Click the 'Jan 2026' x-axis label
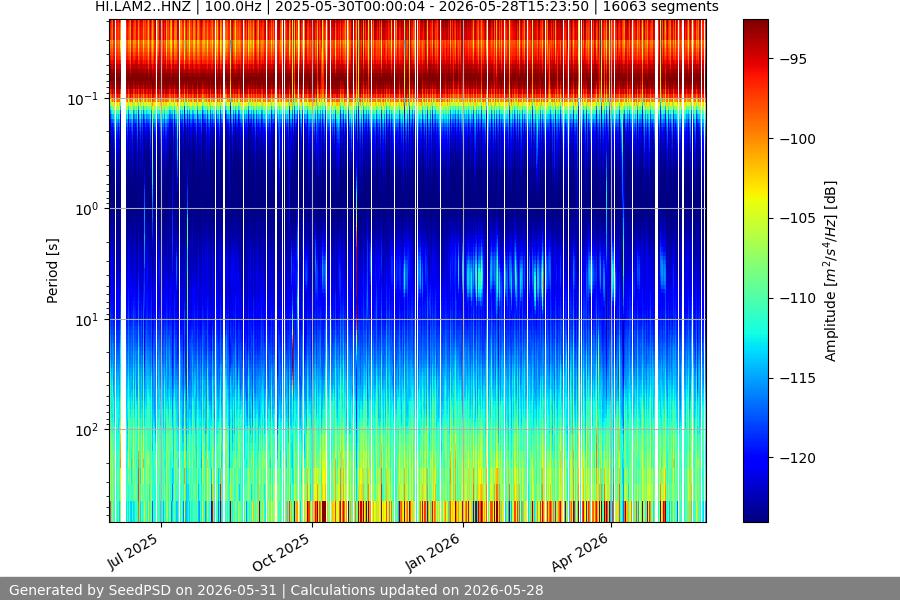 (433, 552)
